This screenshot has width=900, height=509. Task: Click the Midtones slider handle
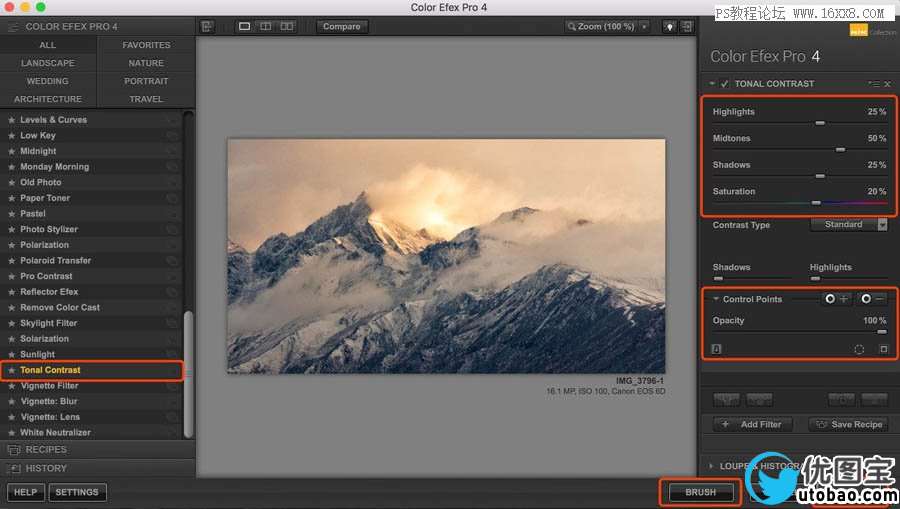click(840, 149)
